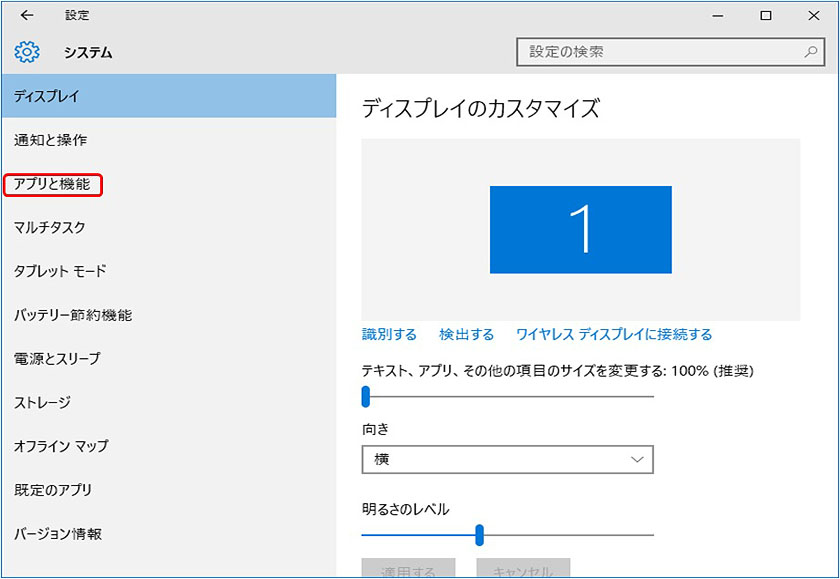Close the settings window
The image size is (840, 579).
pos(814,16)
